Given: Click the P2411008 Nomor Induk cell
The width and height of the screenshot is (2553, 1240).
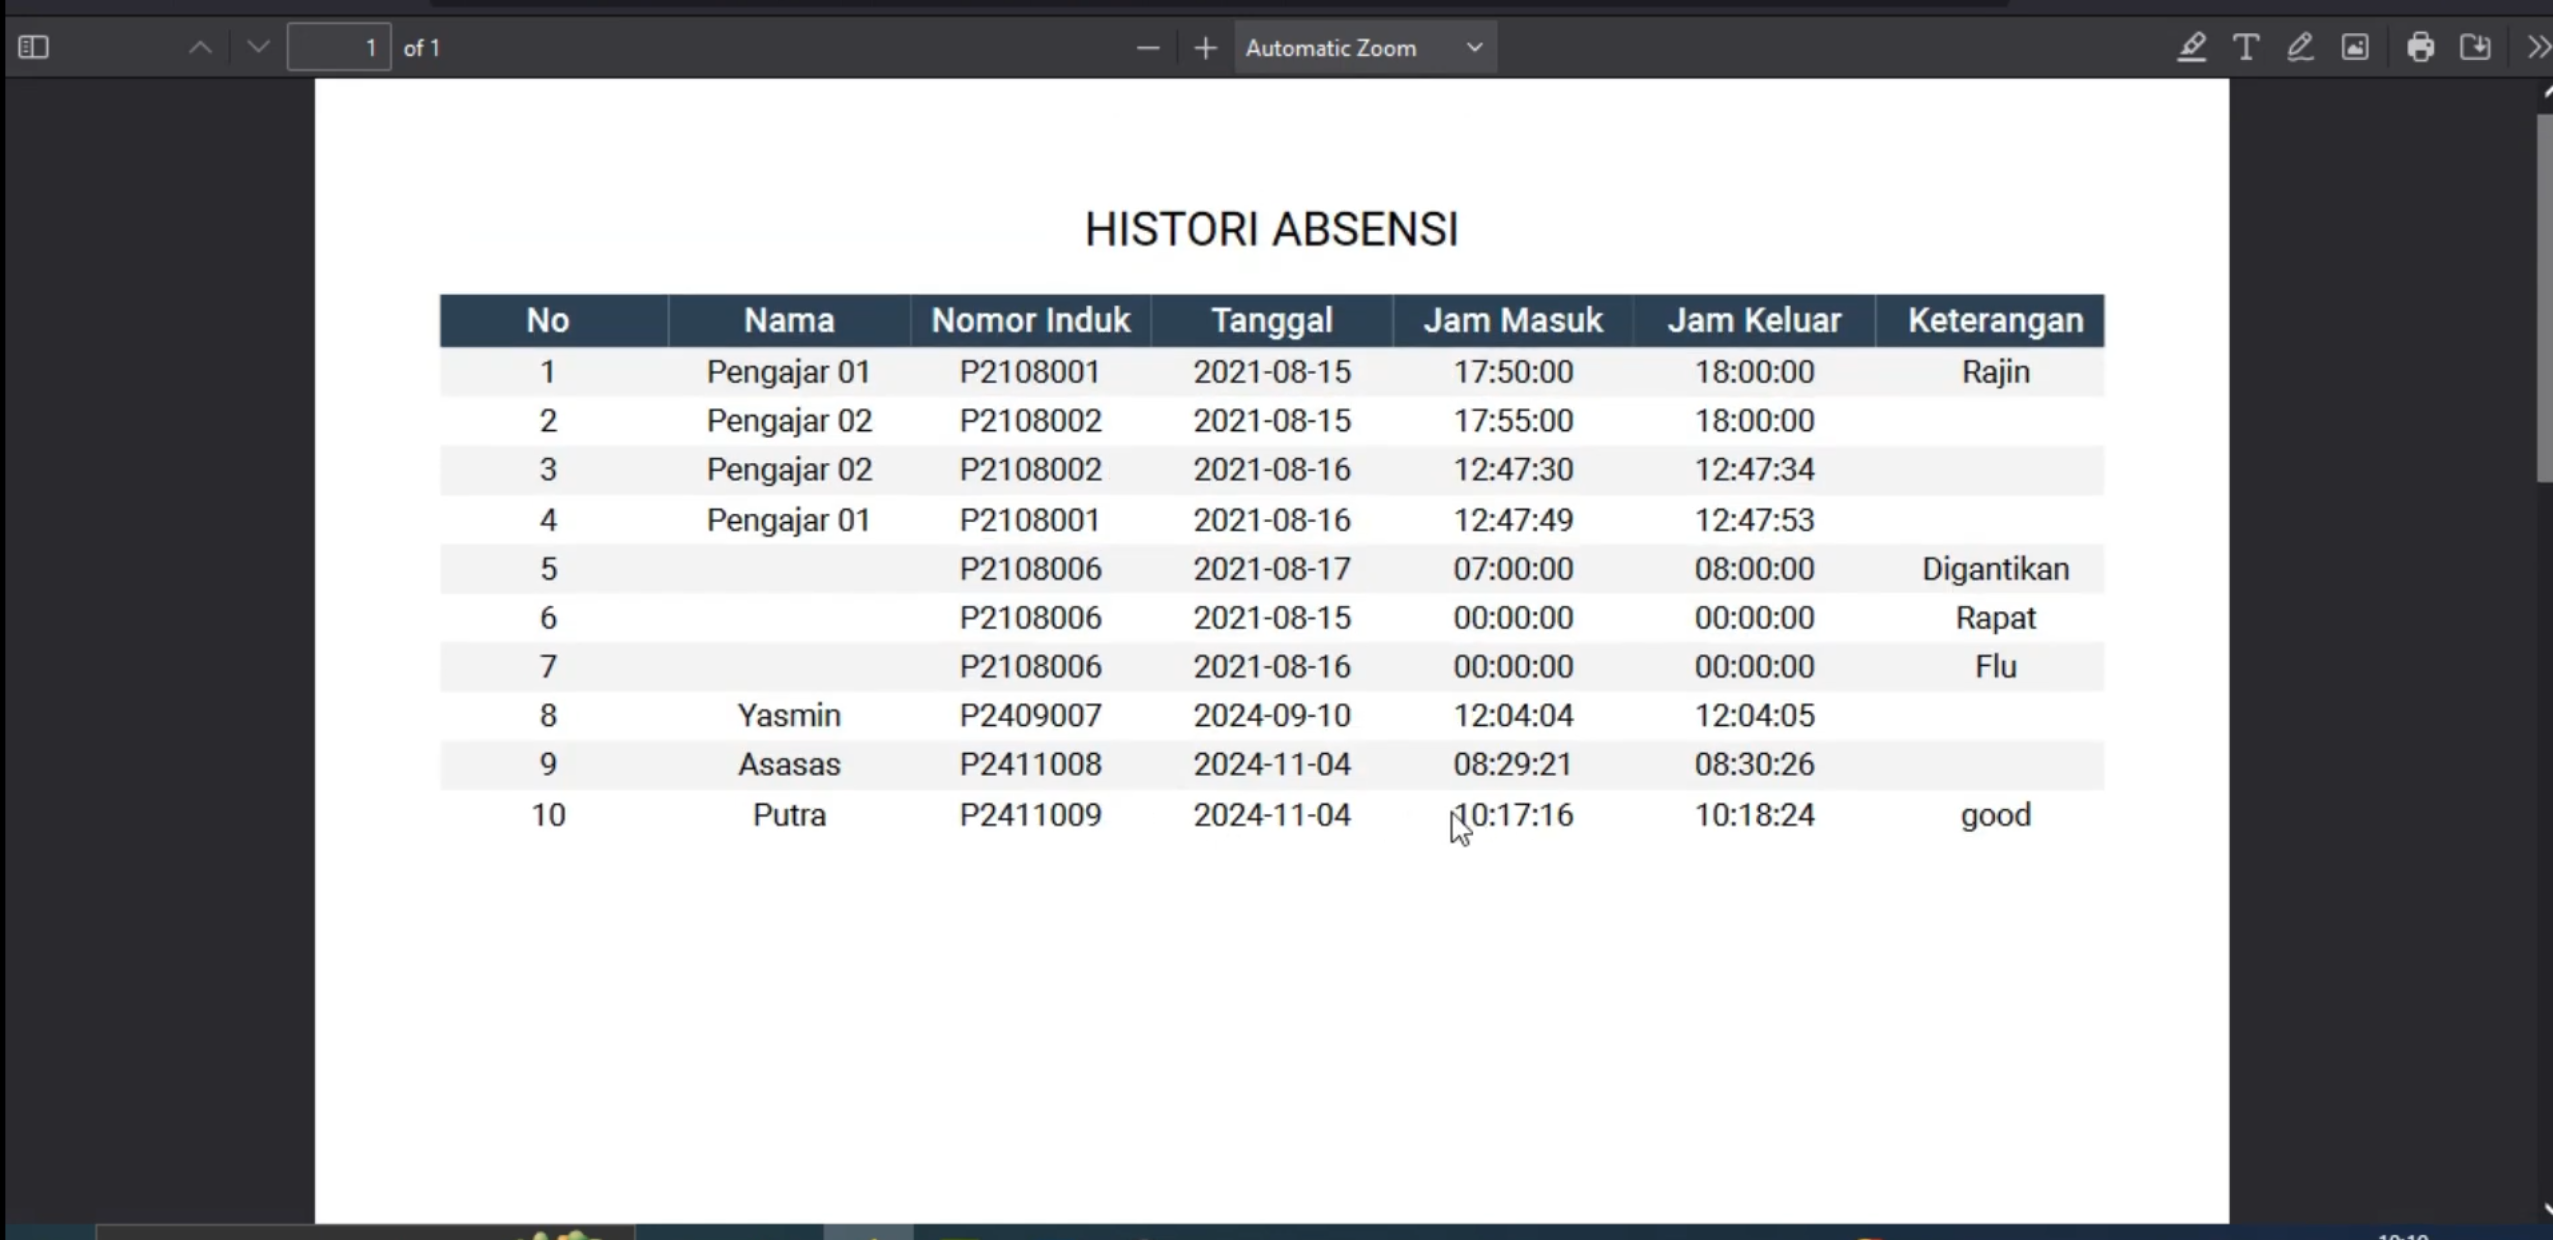Looking at the screenshot, I should [x=1031, y=765].
